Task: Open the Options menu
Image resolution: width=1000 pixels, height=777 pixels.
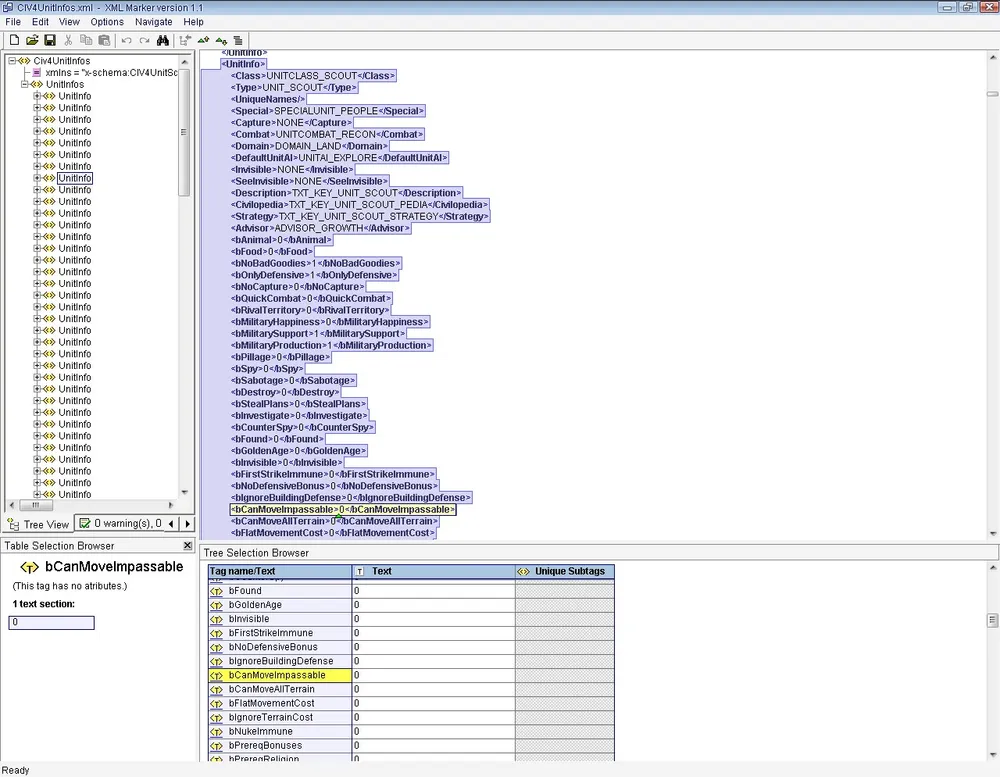Action: [107, 21]
